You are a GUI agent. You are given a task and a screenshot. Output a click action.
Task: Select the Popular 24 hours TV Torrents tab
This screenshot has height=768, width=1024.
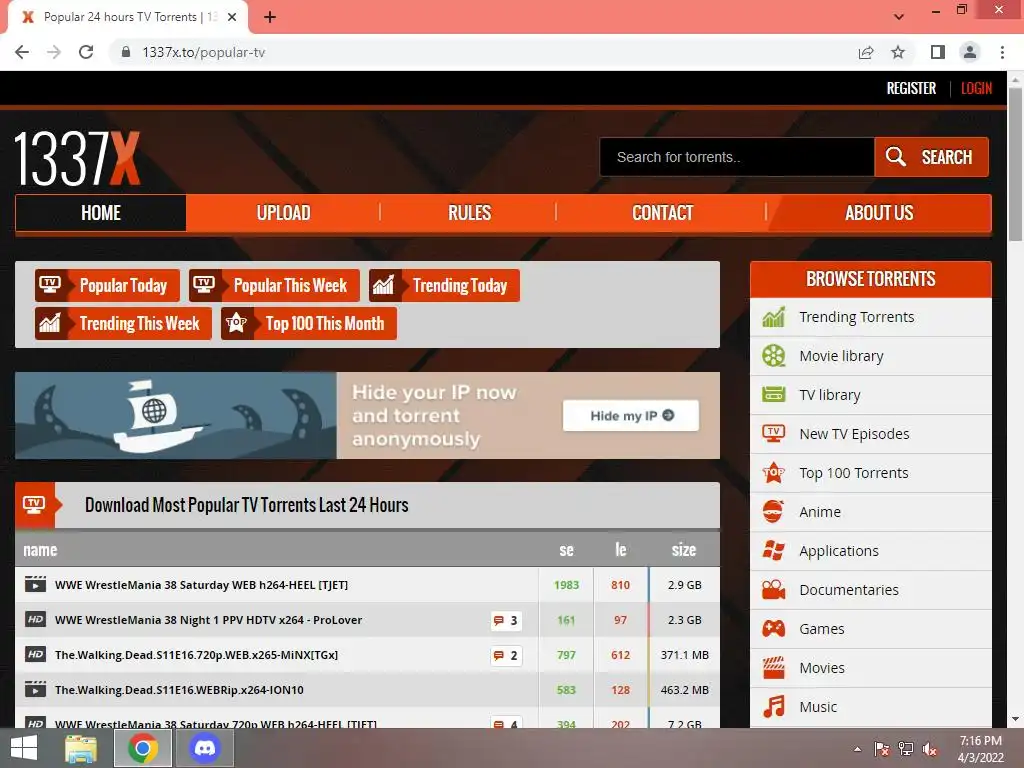tap(127, 17)
